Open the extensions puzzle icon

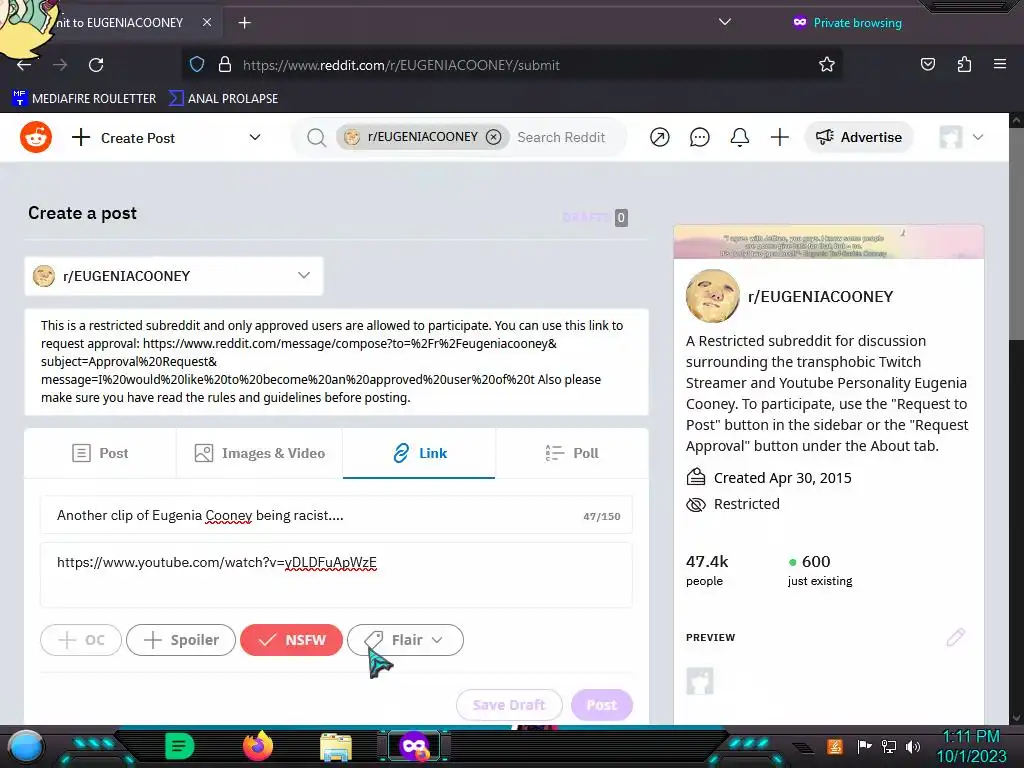click(964, 64)
